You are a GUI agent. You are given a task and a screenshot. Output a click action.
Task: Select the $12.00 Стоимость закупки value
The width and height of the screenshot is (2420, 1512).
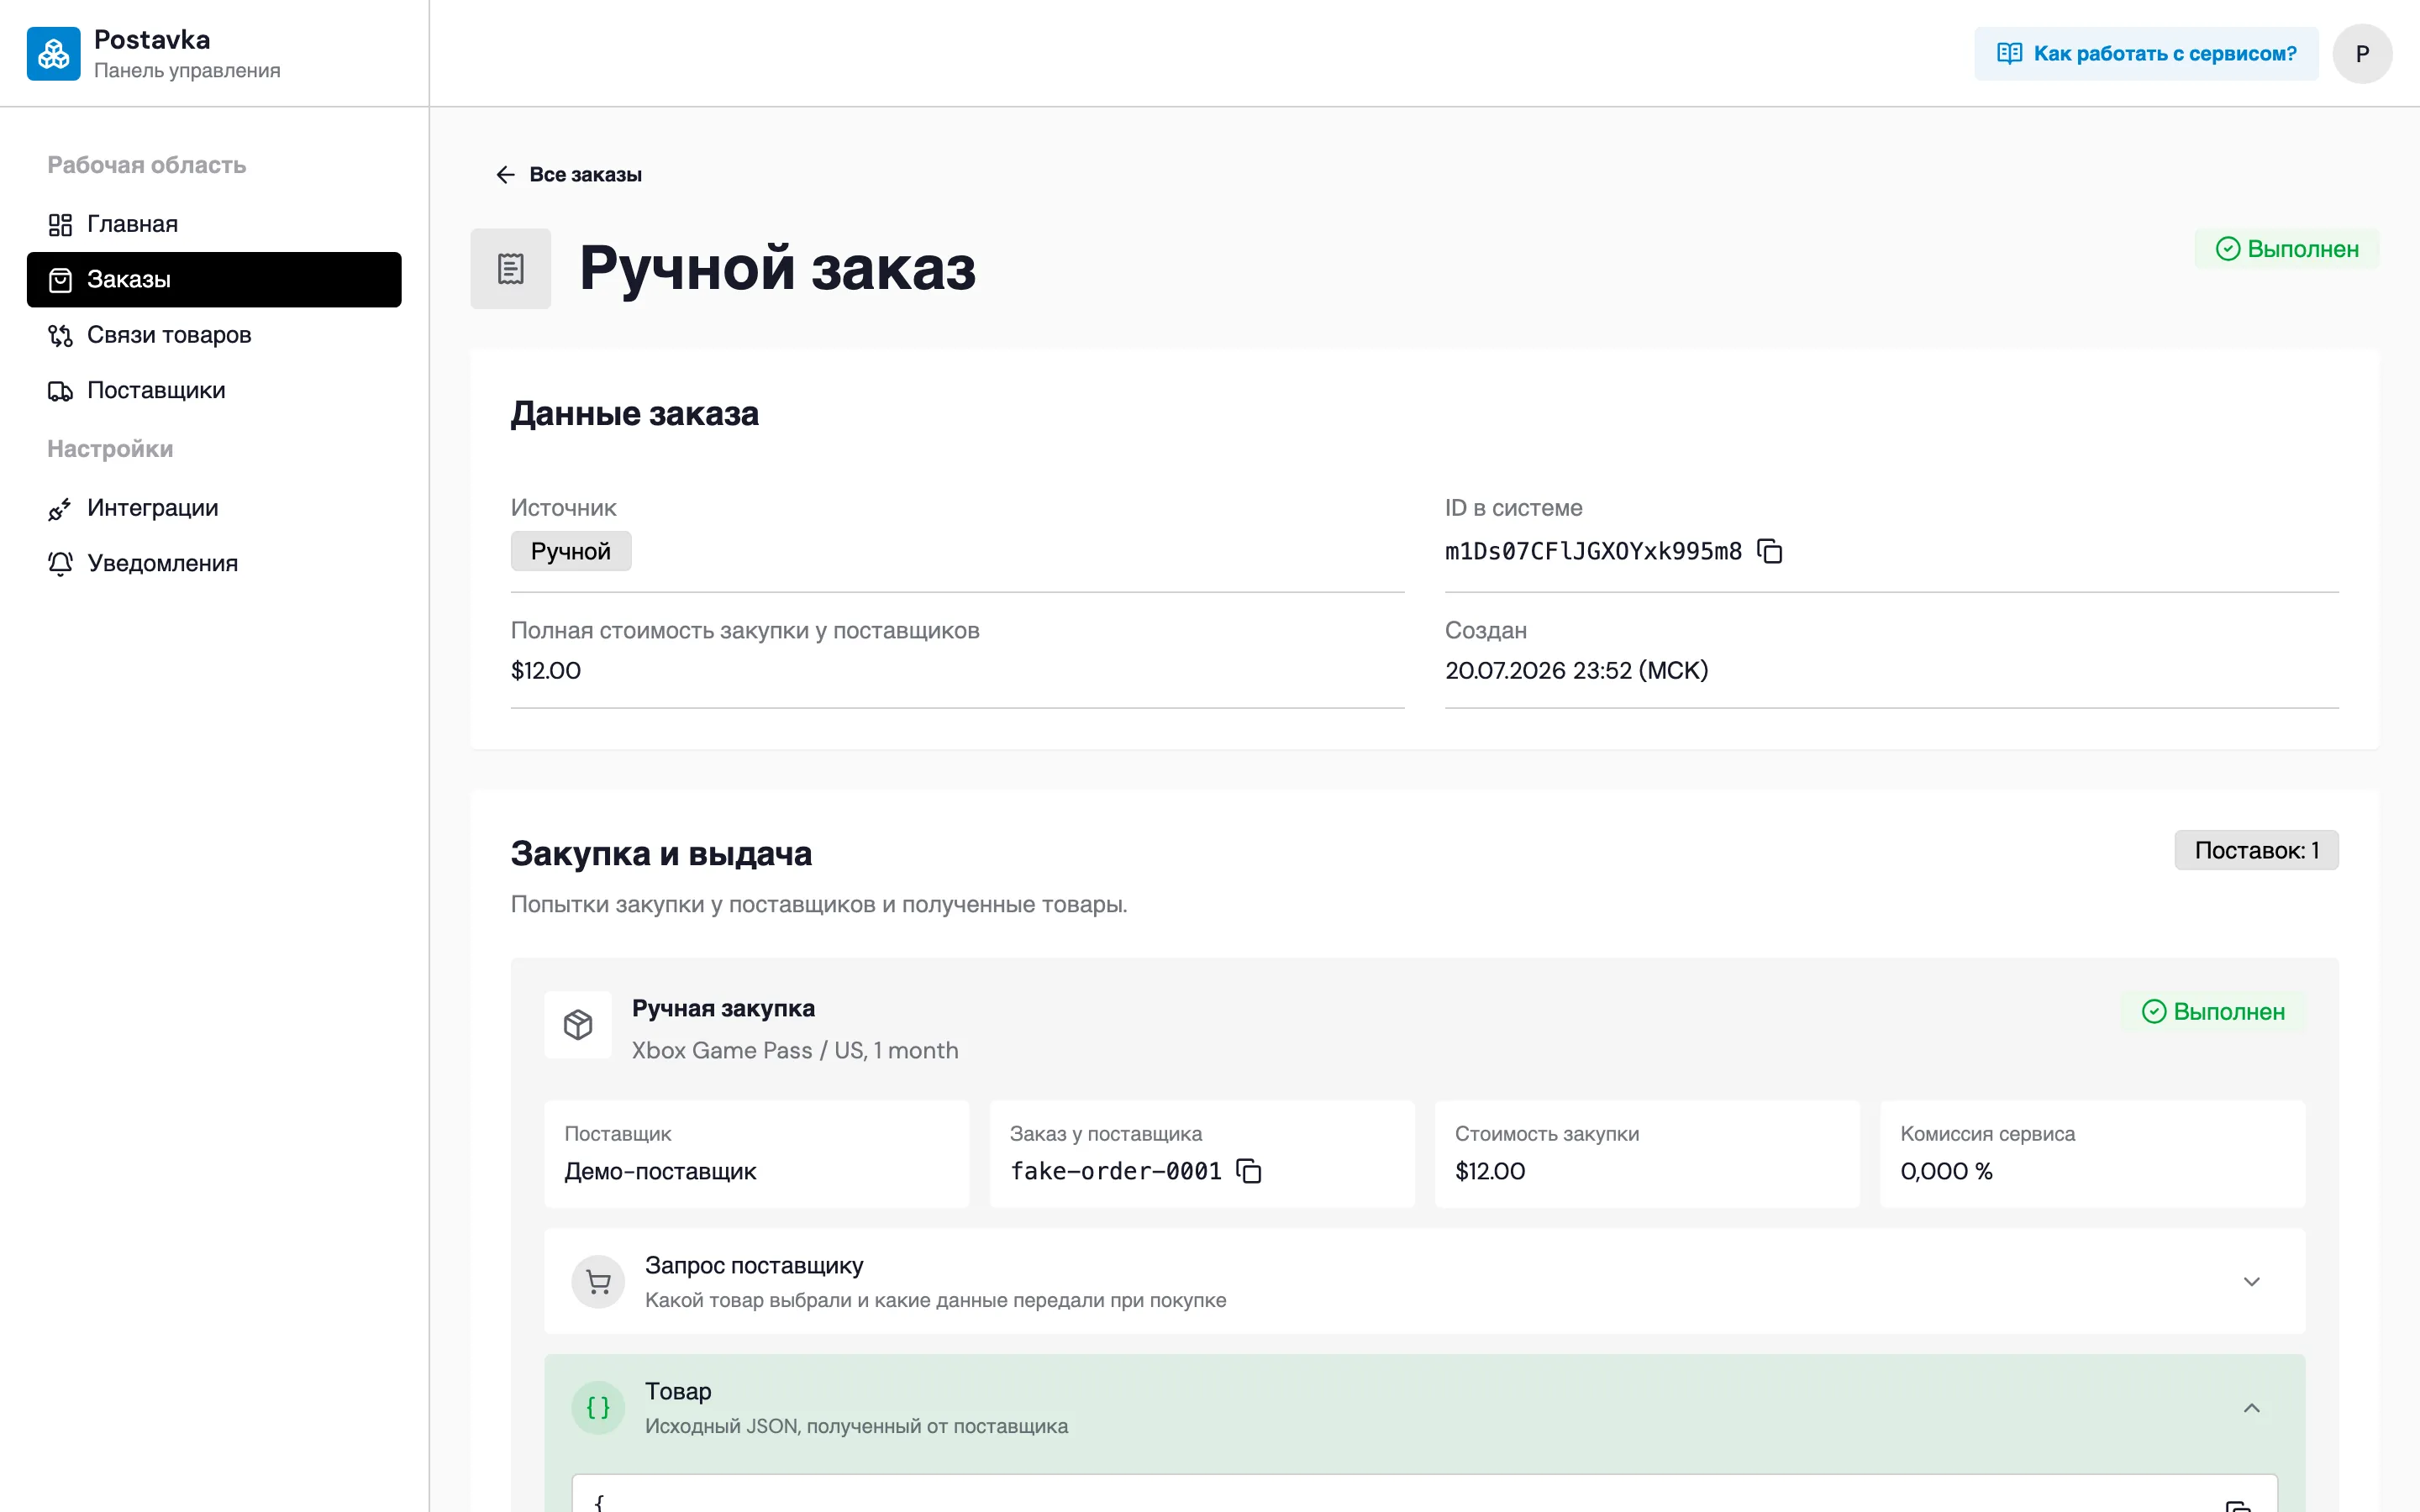(1490, 1171)
